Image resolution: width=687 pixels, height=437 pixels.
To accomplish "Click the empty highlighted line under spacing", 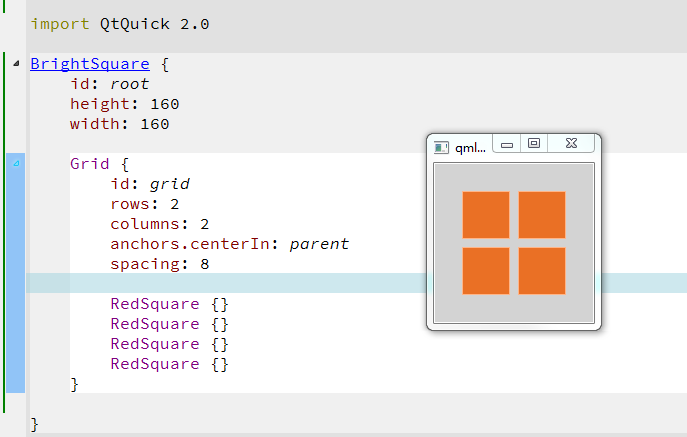I will click(x=250, y=284).
